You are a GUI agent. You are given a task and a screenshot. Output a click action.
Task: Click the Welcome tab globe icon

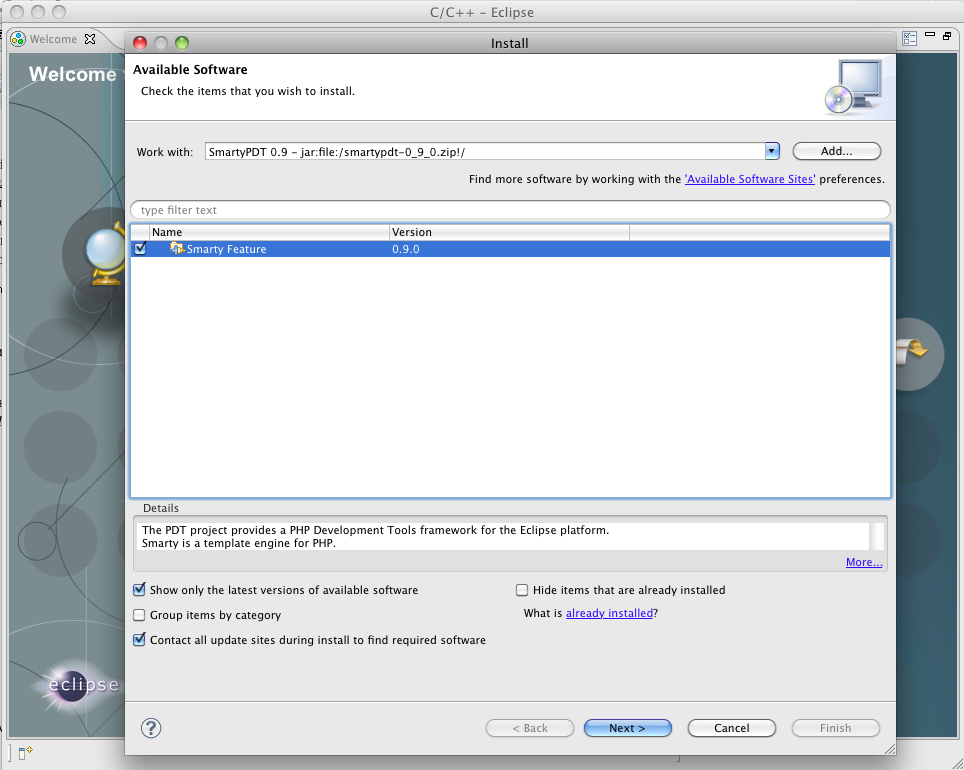coord(18,39)
